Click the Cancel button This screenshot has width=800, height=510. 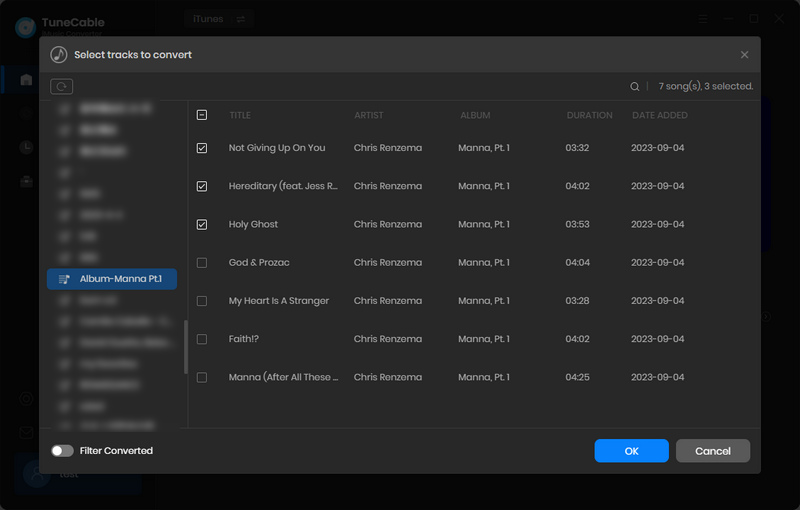[713, 451]
